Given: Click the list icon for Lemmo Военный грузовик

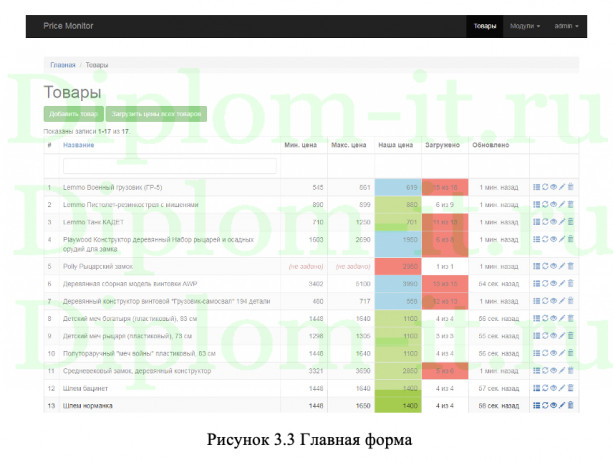Looking at the screenshot, I should (536, 187).
